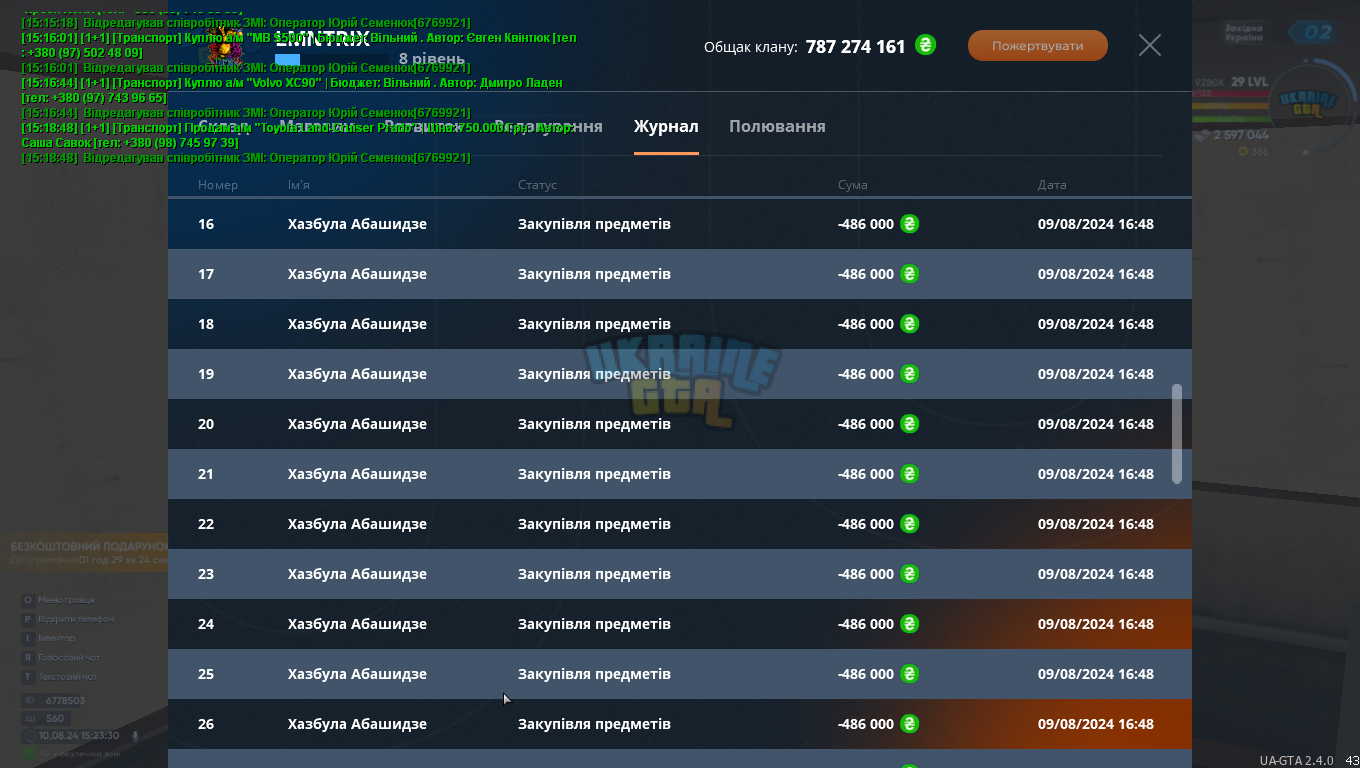Click the I key hint for Інвентар
1360x768 pixels.
(x=28, y=638)
